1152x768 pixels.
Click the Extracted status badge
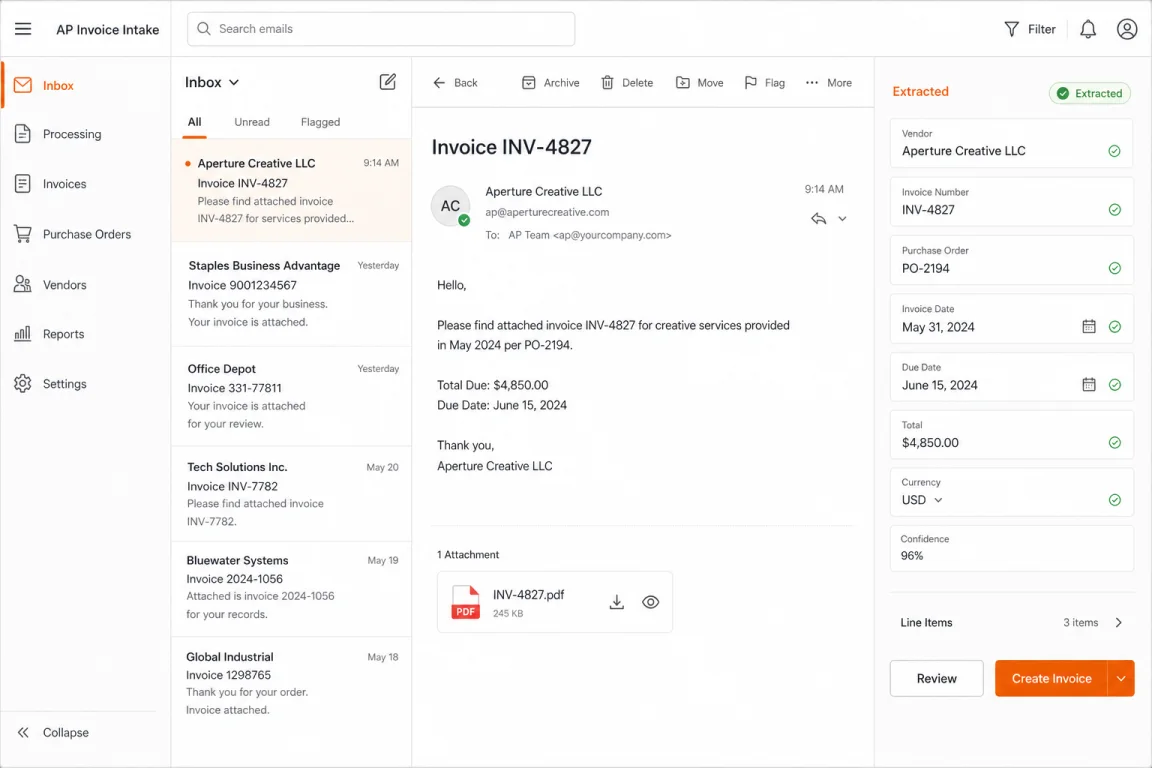pyautogui.click(x=1089, y=93)
